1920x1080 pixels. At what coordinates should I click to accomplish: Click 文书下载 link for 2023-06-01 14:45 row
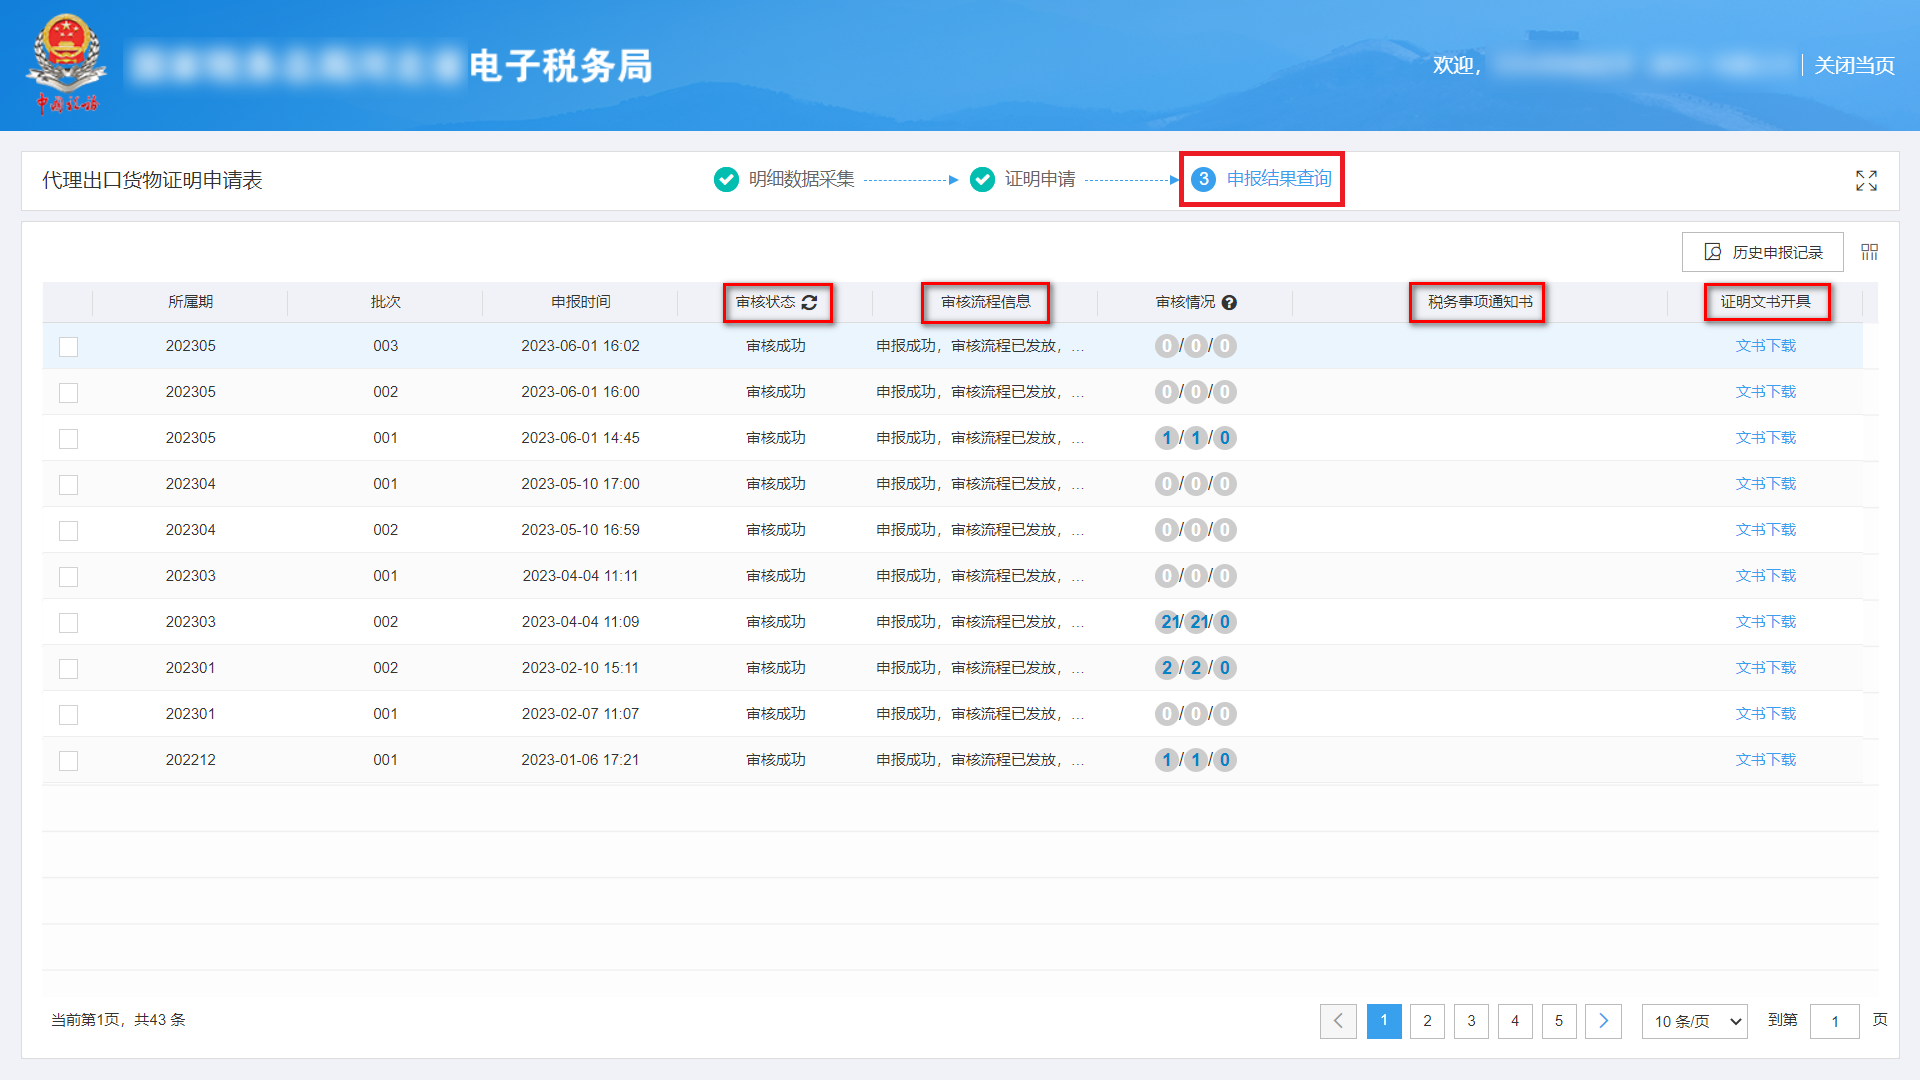click(1765, 438)
